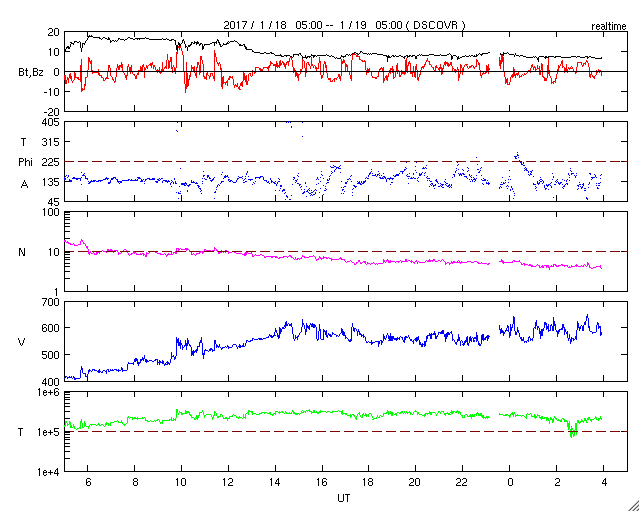Viewport: 640px width, 512px height.
Task: Click the "18" hour tick on the UT axis
Action: pyautogui.click(x=369, y=483)
